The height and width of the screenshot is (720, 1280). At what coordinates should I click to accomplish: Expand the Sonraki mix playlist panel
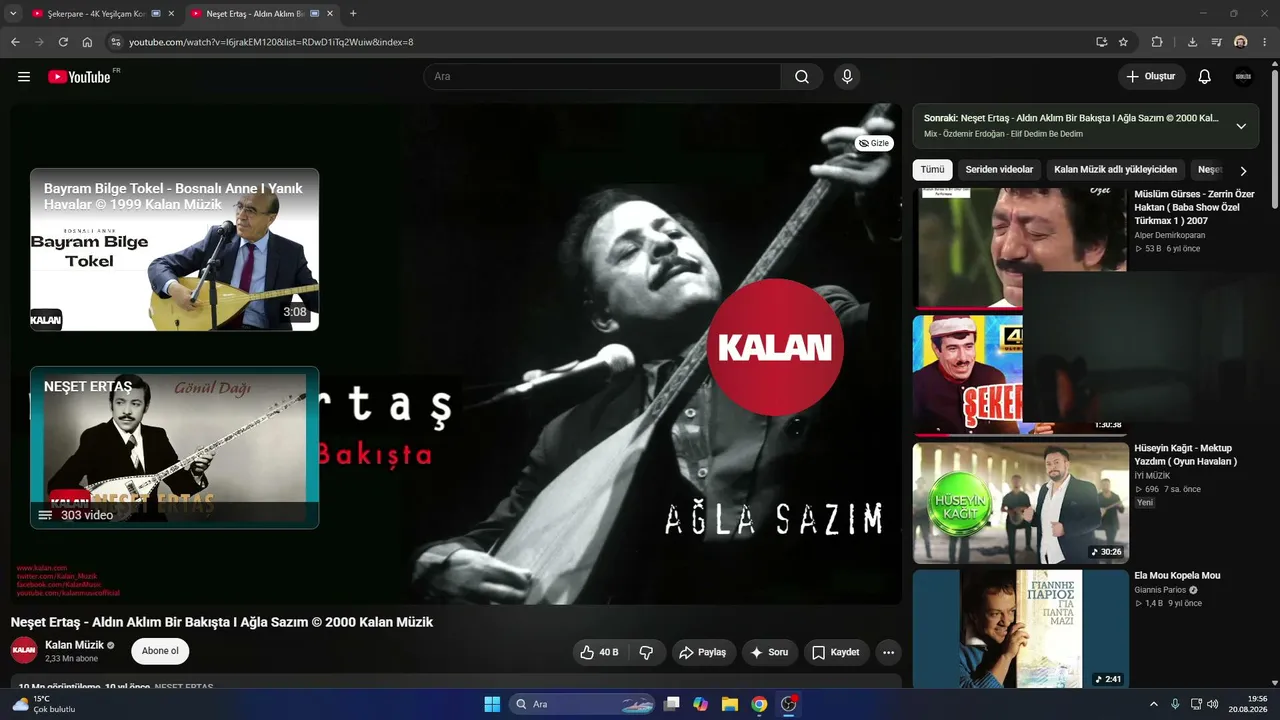point(1241,126)
